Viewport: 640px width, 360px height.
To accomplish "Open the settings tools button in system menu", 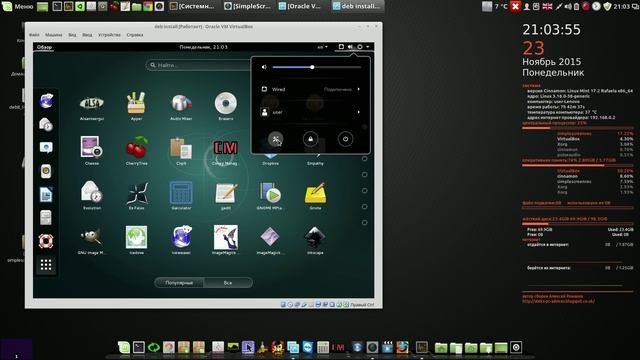I will (276, 139).
